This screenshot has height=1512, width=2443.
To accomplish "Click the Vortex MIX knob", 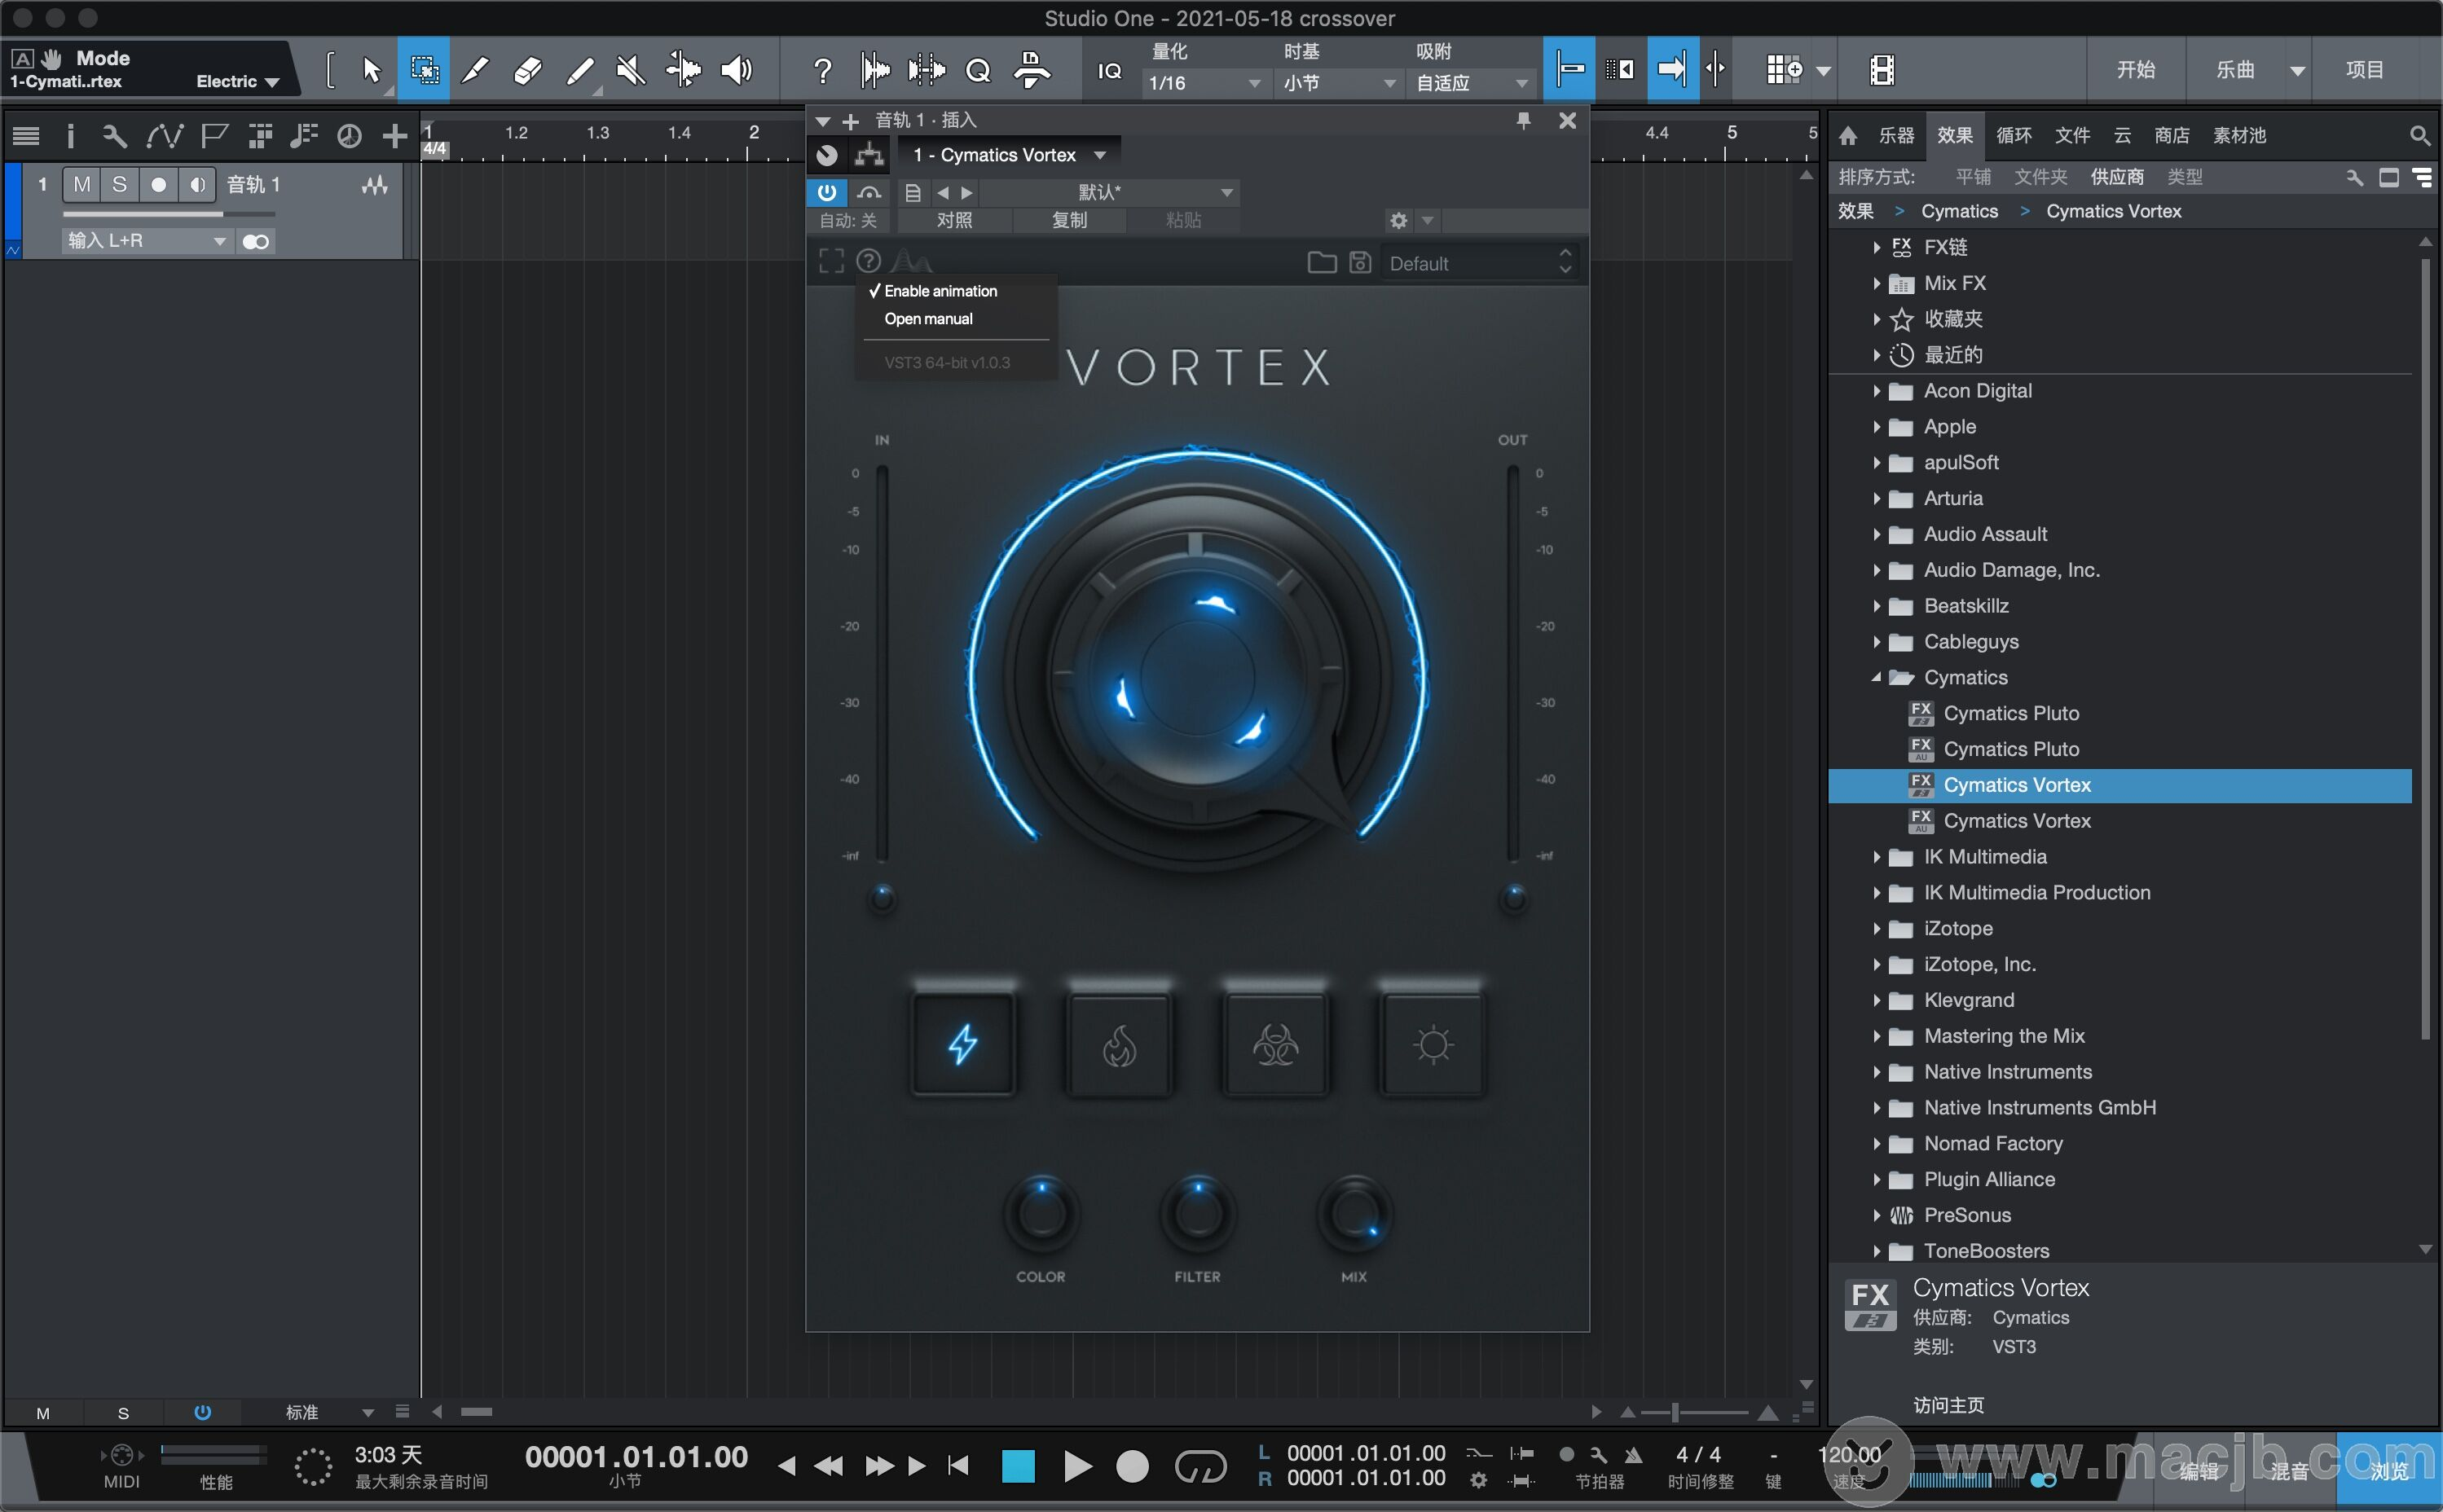I will click(x=1354, y=1214).
